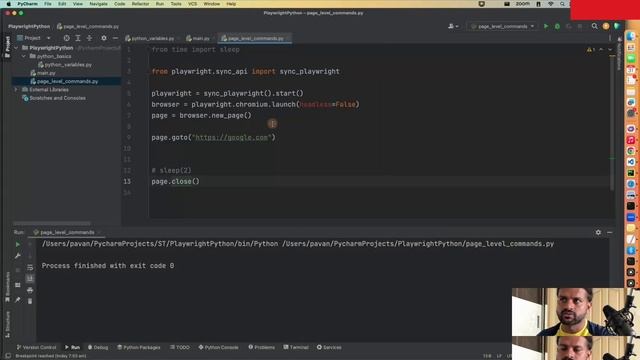640x360 pixels.
Task: Open Python Console tool window
Action: (x=218, y=347)
